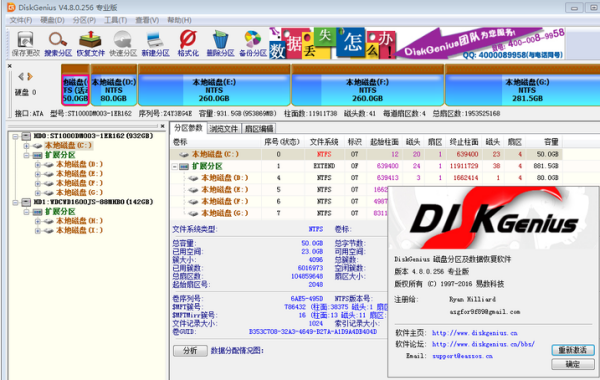
Task: Expand 本地磁盘(G:) in the disk tree
Action: pyautogui.click(x=38, y=192)
